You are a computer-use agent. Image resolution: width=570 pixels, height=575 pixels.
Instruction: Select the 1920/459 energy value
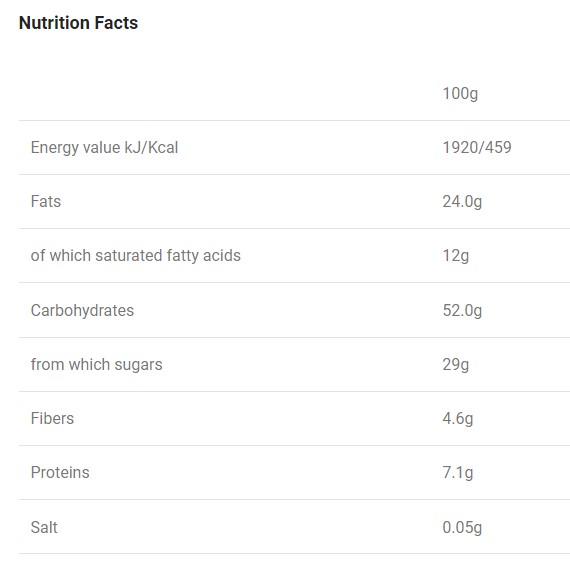click(477, 147)
